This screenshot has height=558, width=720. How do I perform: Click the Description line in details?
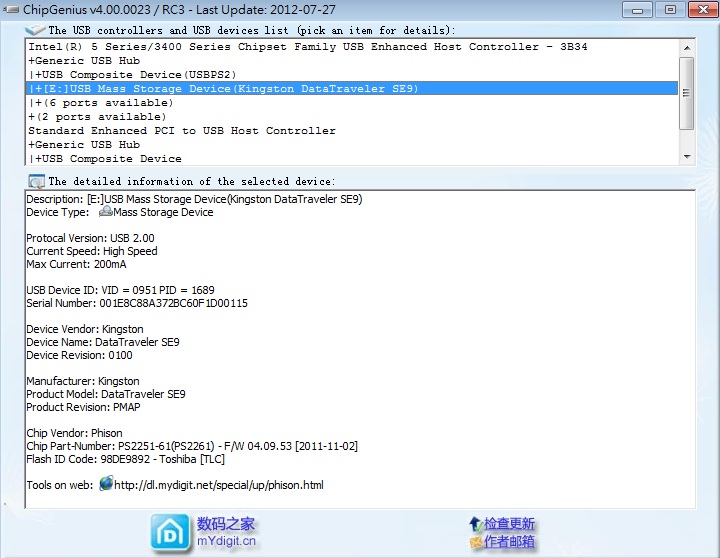194,199
